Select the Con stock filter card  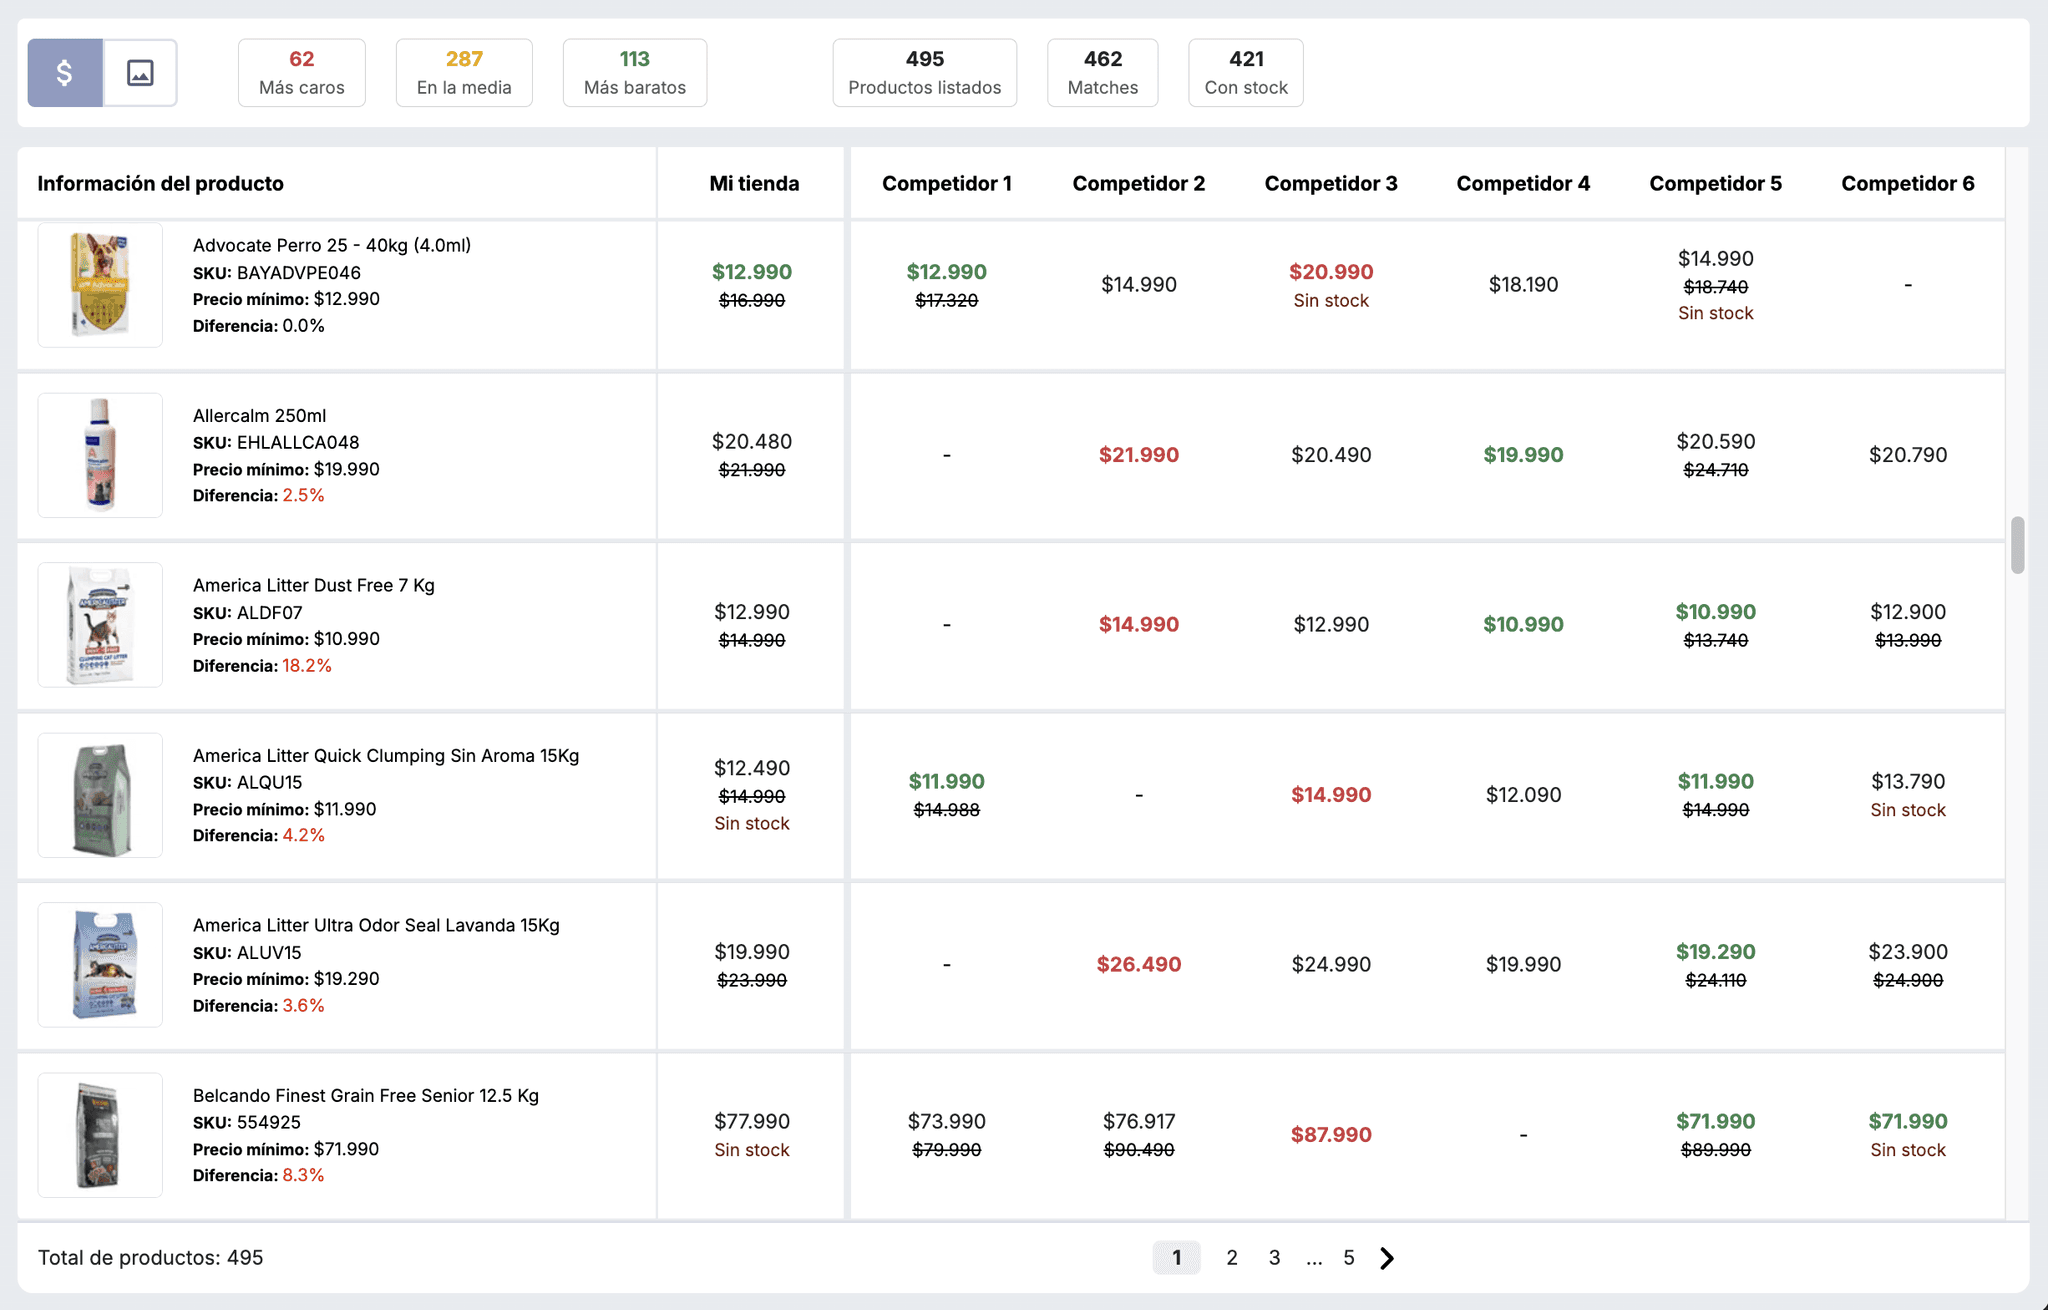1245,73
